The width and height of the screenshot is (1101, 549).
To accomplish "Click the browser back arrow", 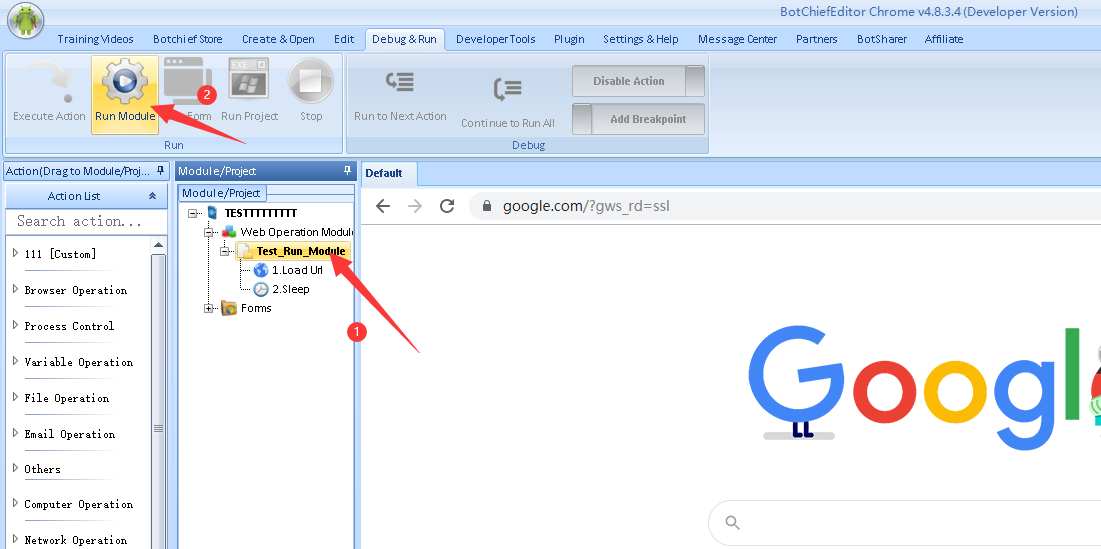I will [382, 206].
